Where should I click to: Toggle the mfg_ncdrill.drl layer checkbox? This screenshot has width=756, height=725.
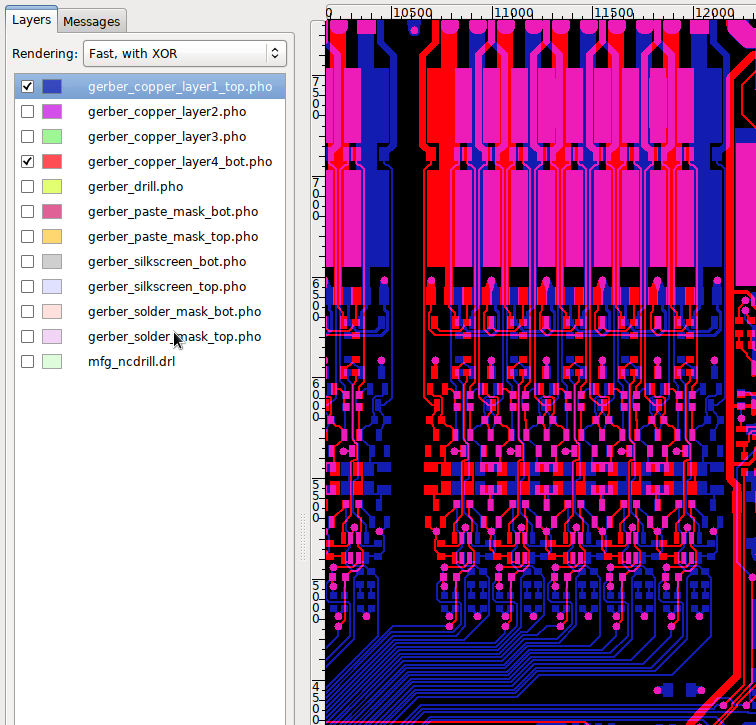[27, 362]
